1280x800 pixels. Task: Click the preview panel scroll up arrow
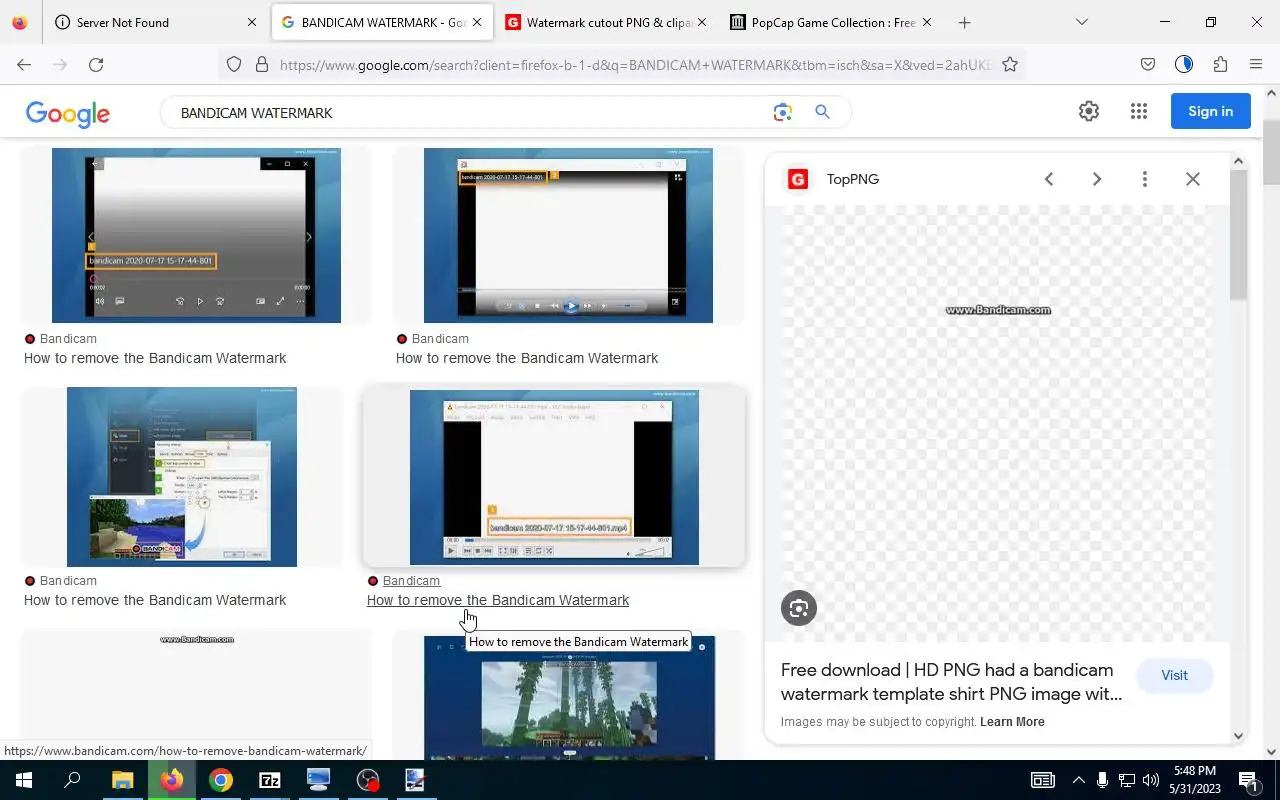click(1238, 161)
